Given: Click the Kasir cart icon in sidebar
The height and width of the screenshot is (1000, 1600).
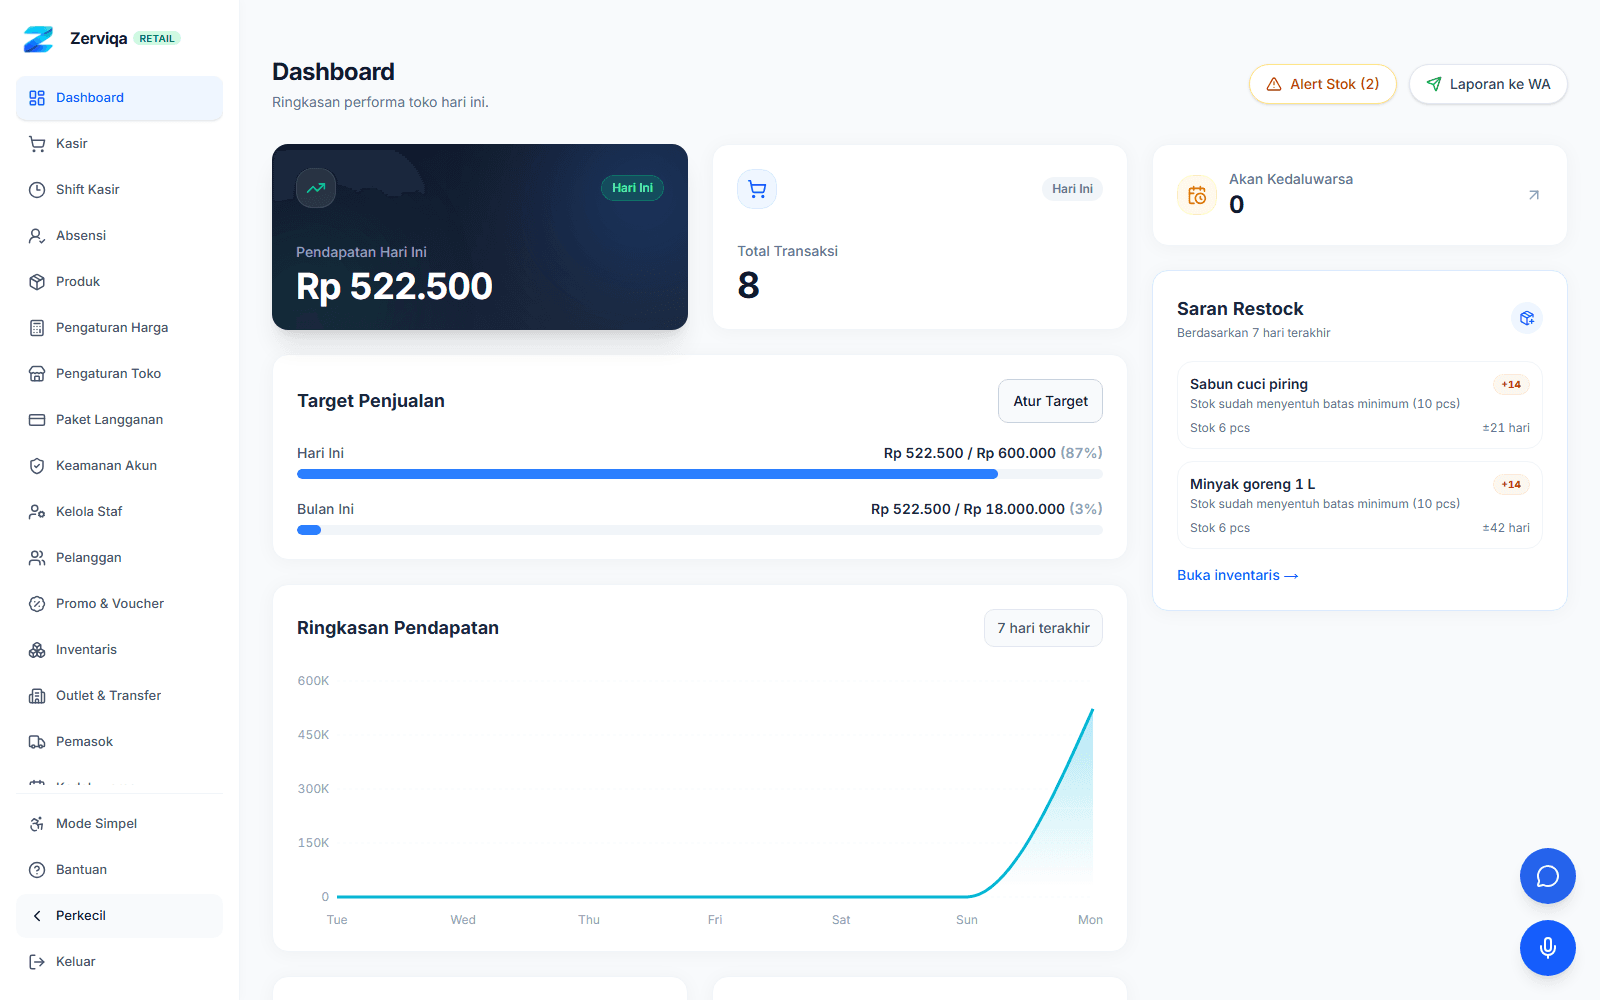Looking at the screenshot, I should click(x=37, y=144).
